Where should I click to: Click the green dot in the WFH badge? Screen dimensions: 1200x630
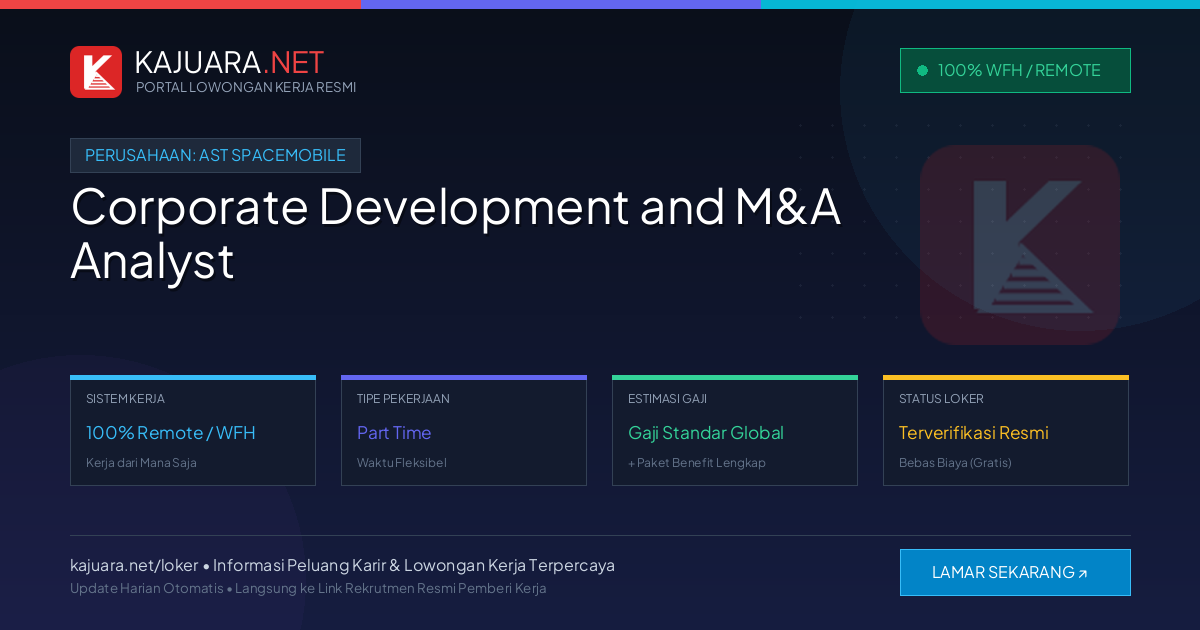[922, 71]
